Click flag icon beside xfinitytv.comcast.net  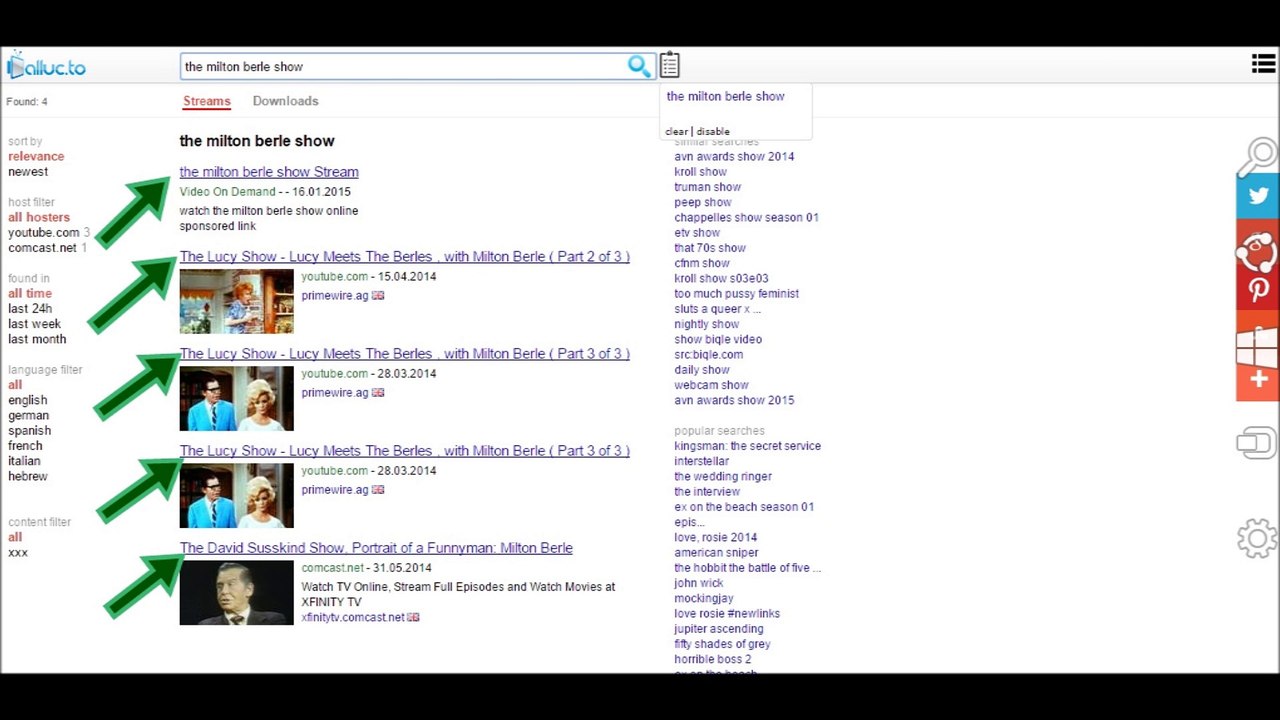pos(413,617)
